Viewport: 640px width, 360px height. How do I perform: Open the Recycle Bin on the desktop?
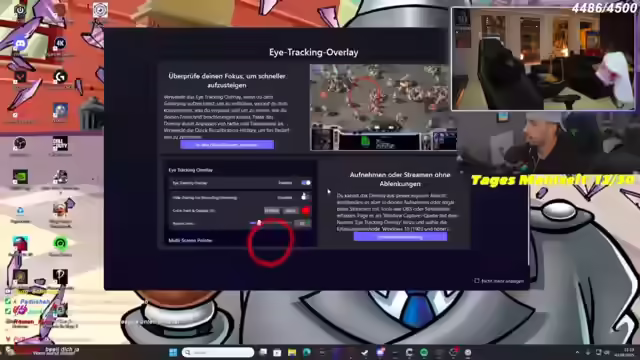(20, 211)
